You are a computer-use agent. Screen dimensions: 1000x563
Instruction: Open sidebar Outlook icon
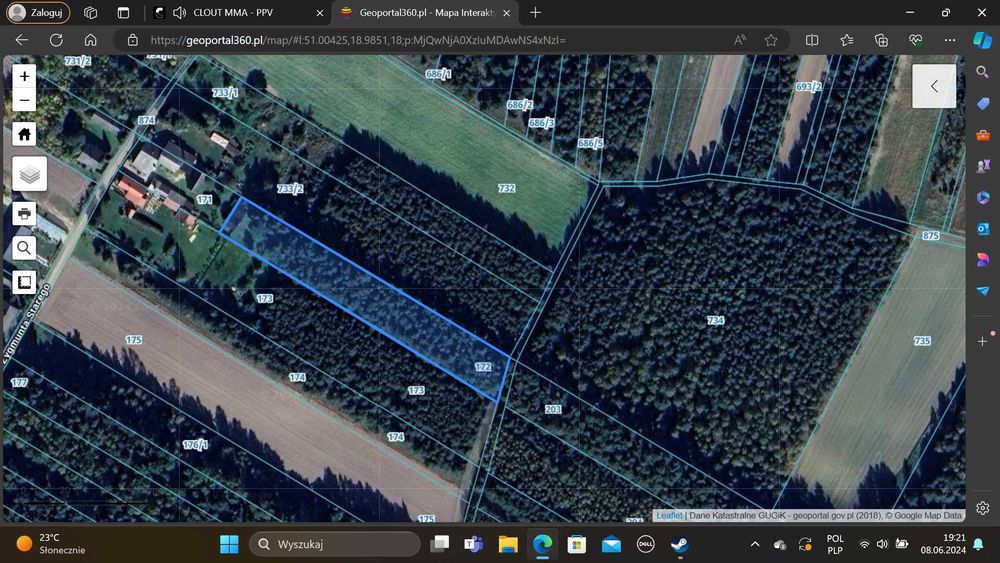(x=983, y=228)
